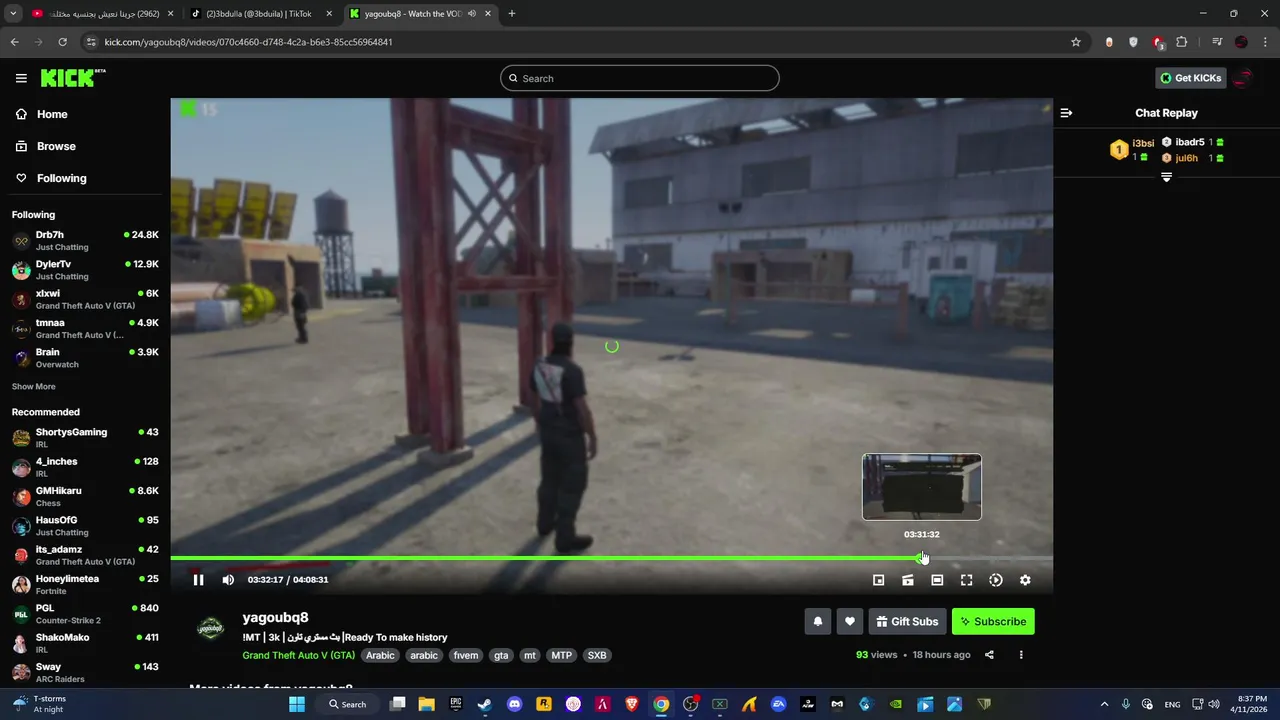Pause the video playback
The image size is (1280, 720).
(x=198, y=580)
